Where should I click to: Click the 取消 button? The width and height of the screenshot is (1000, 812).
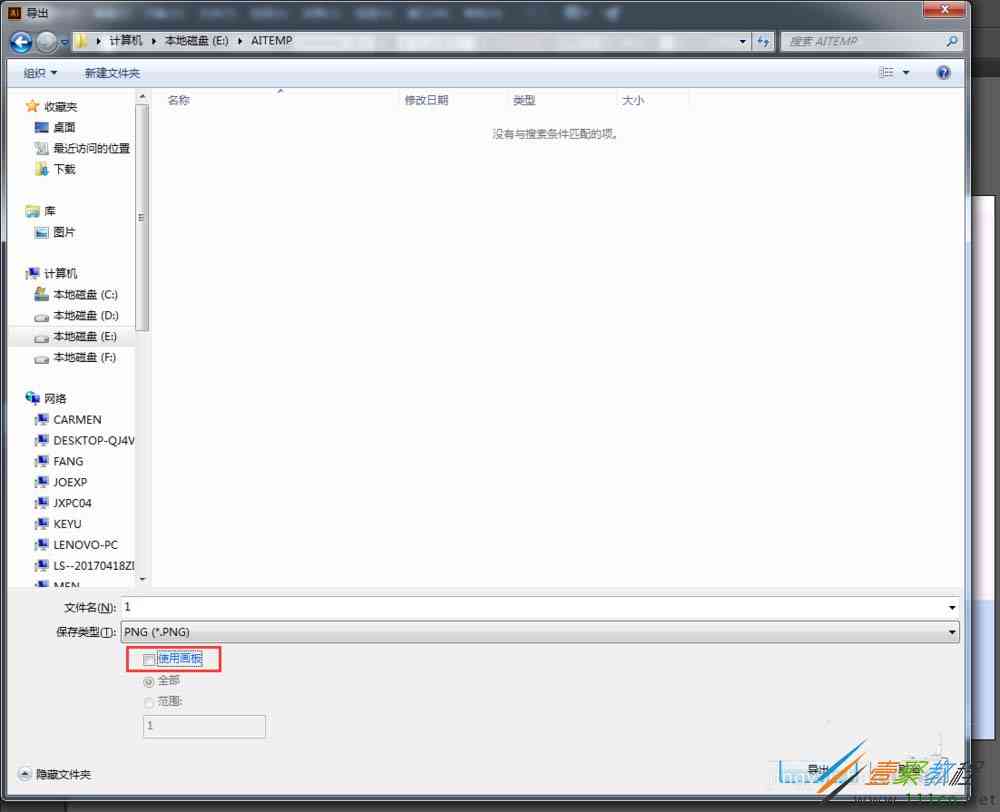(909, 771)
